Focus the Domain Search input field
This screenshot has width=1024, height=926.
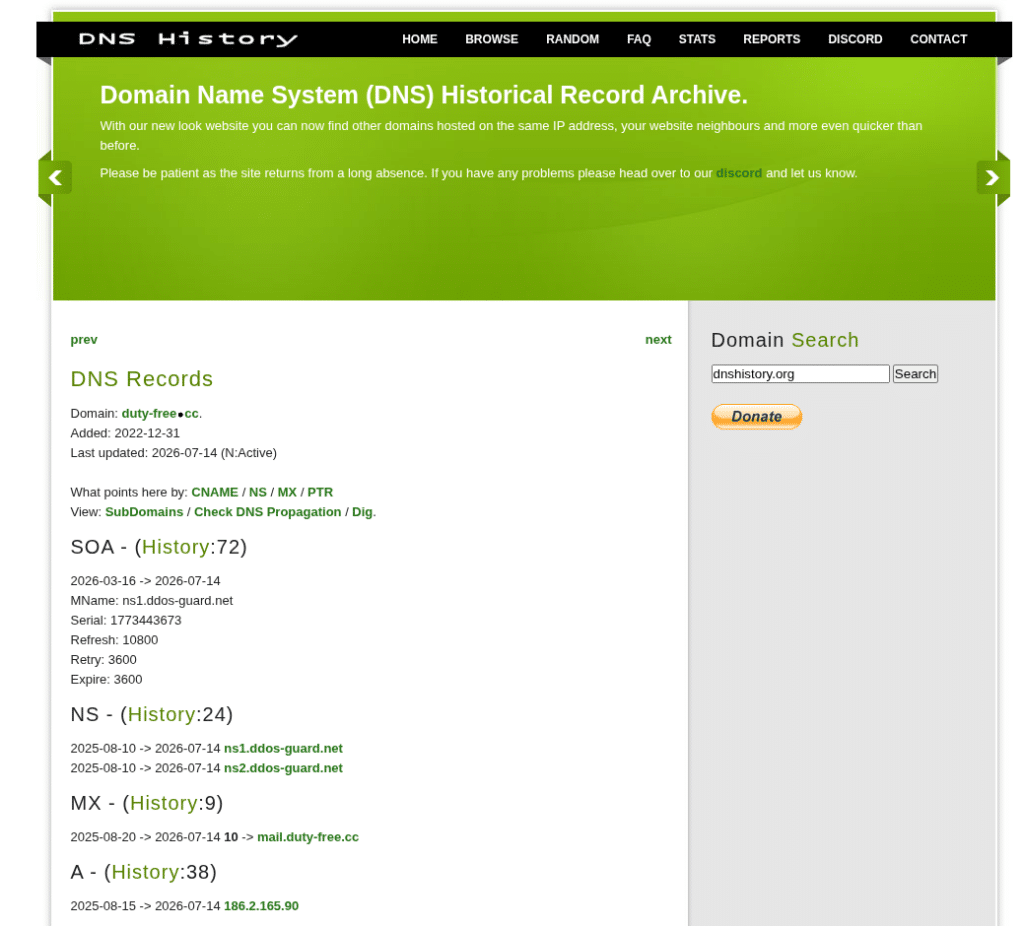[800, 374]
